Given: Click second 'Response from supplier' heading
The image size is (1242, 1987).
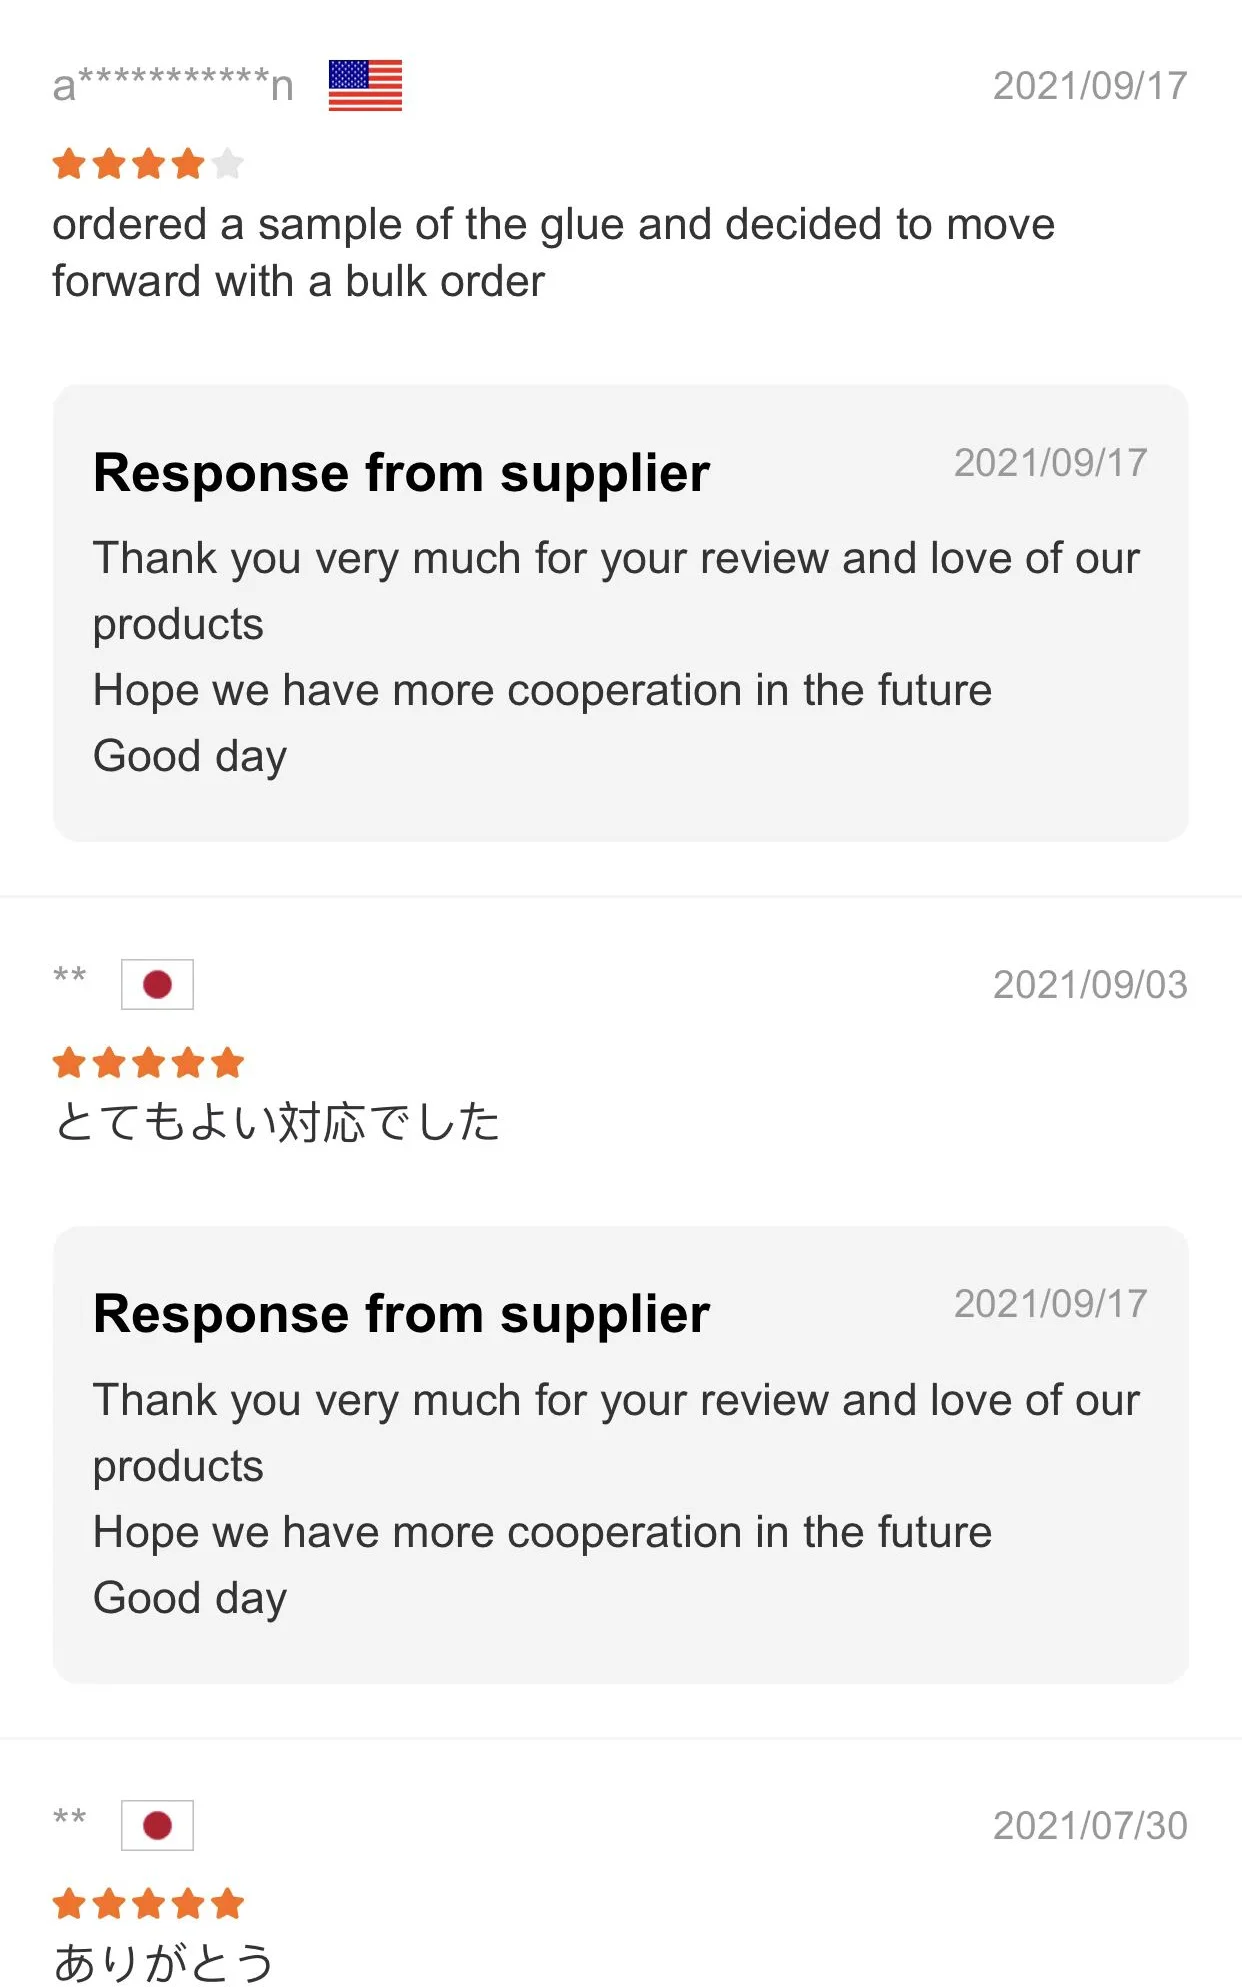Looking at the screenshot, I should [401, 1314].
